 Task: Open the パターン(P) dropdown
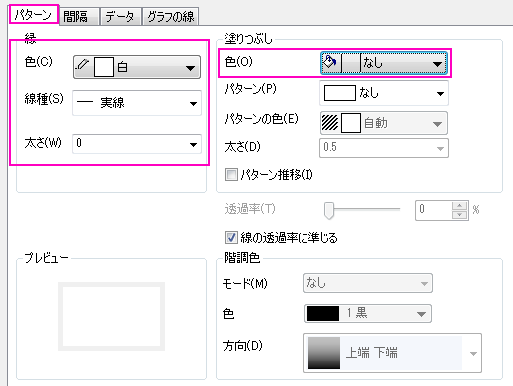[384, 93]
